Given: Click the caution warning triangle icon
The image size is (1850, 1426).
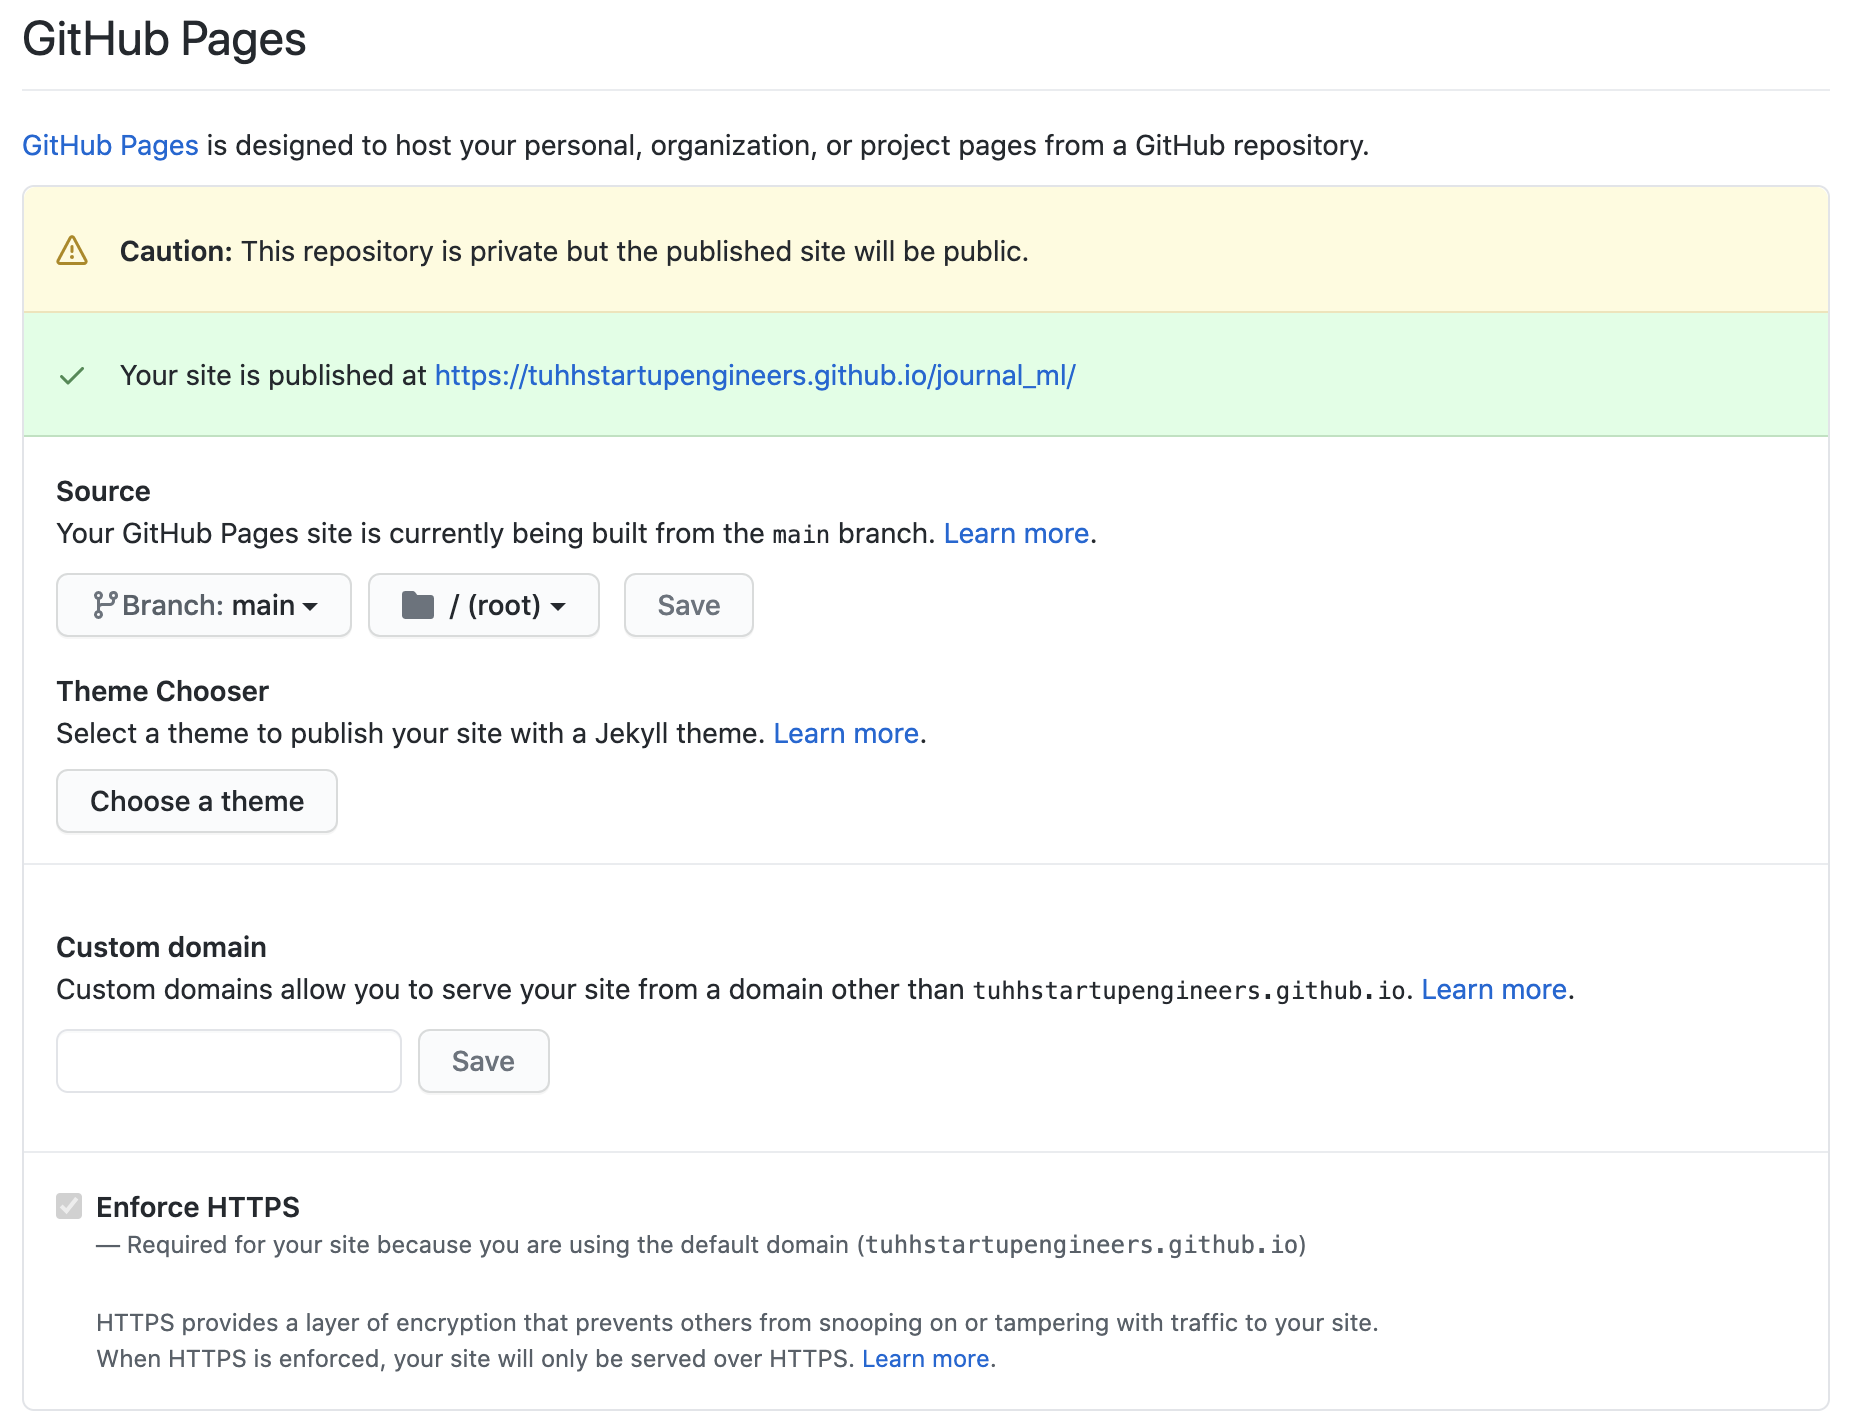Looking at the screenshot, I should point(72,251).
